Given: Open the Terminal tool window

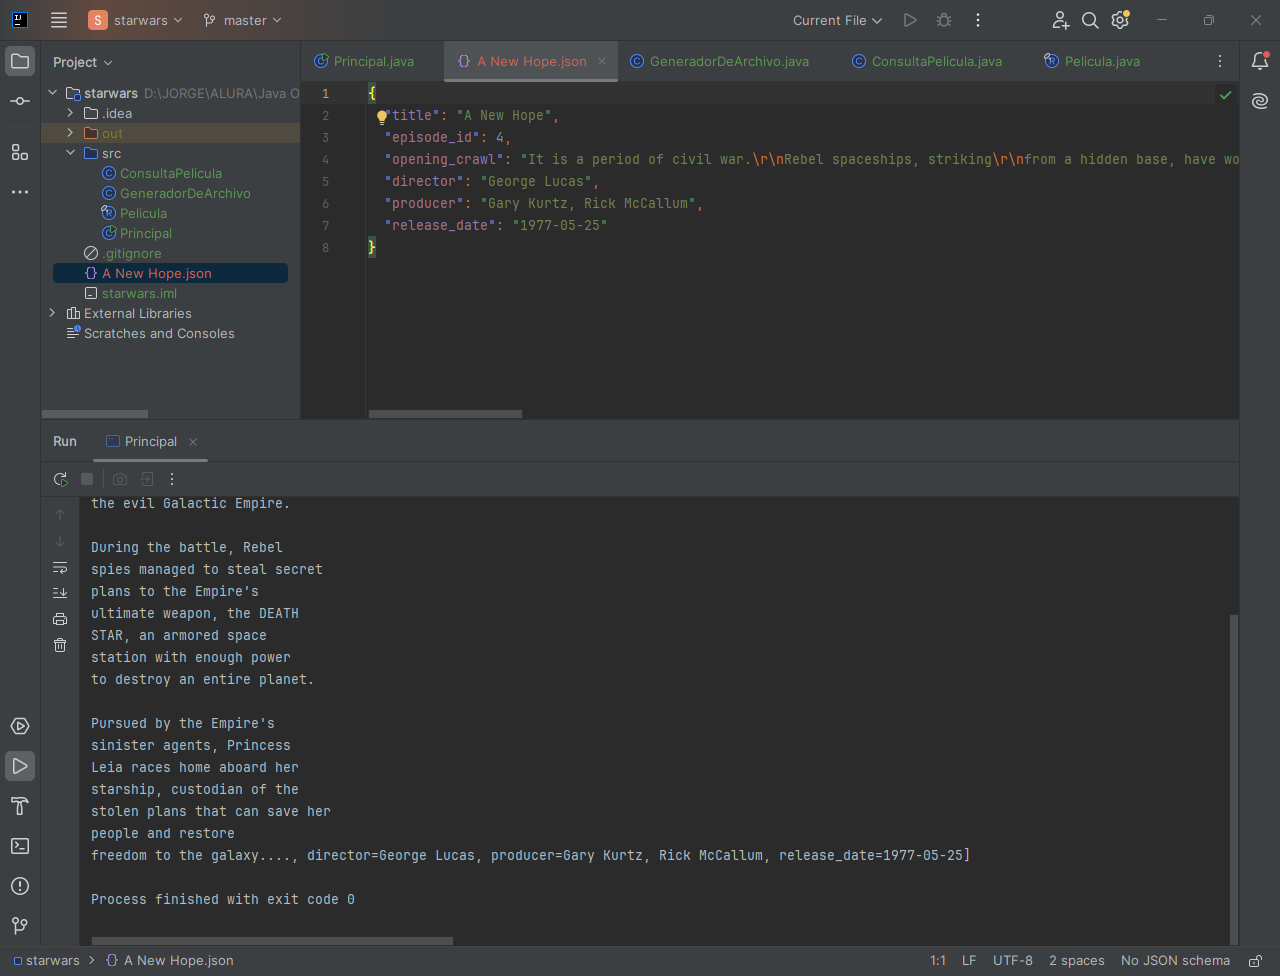Looking at the screenshot, I should point(20,846).
